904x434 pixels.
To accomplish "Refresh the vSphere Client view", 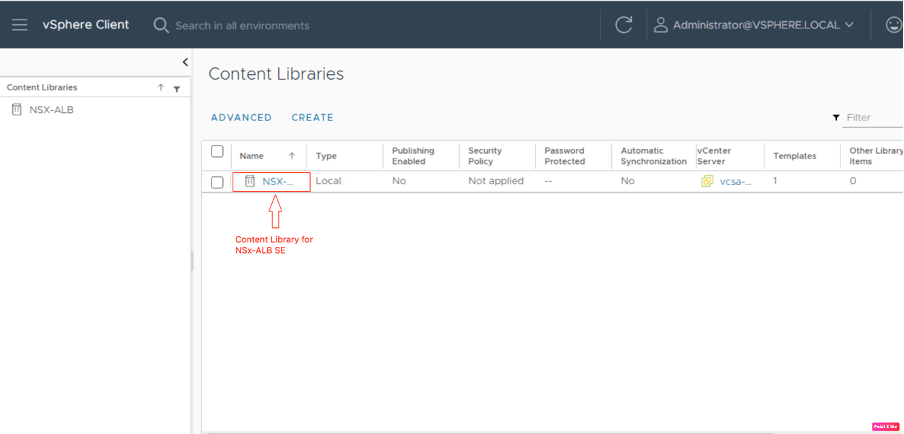I will (624, 25).
